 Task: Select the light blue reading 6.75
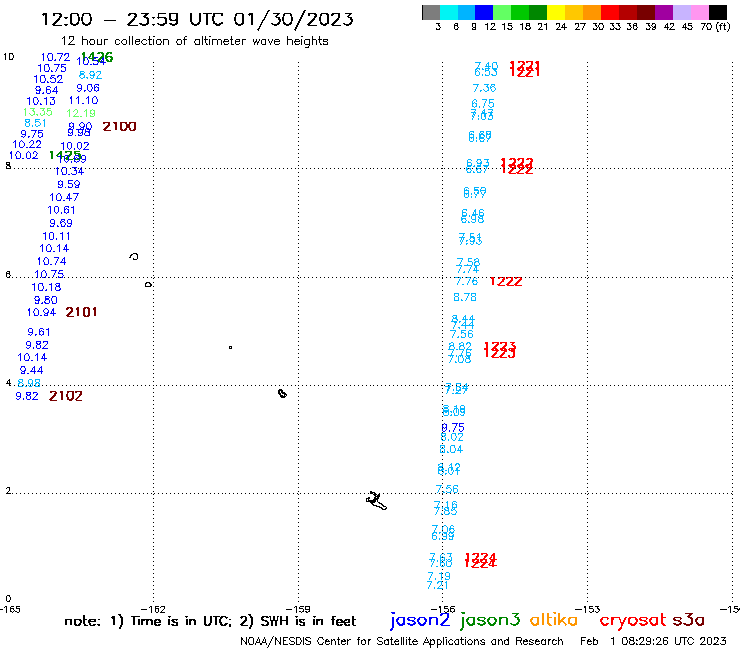click(483, 103)
